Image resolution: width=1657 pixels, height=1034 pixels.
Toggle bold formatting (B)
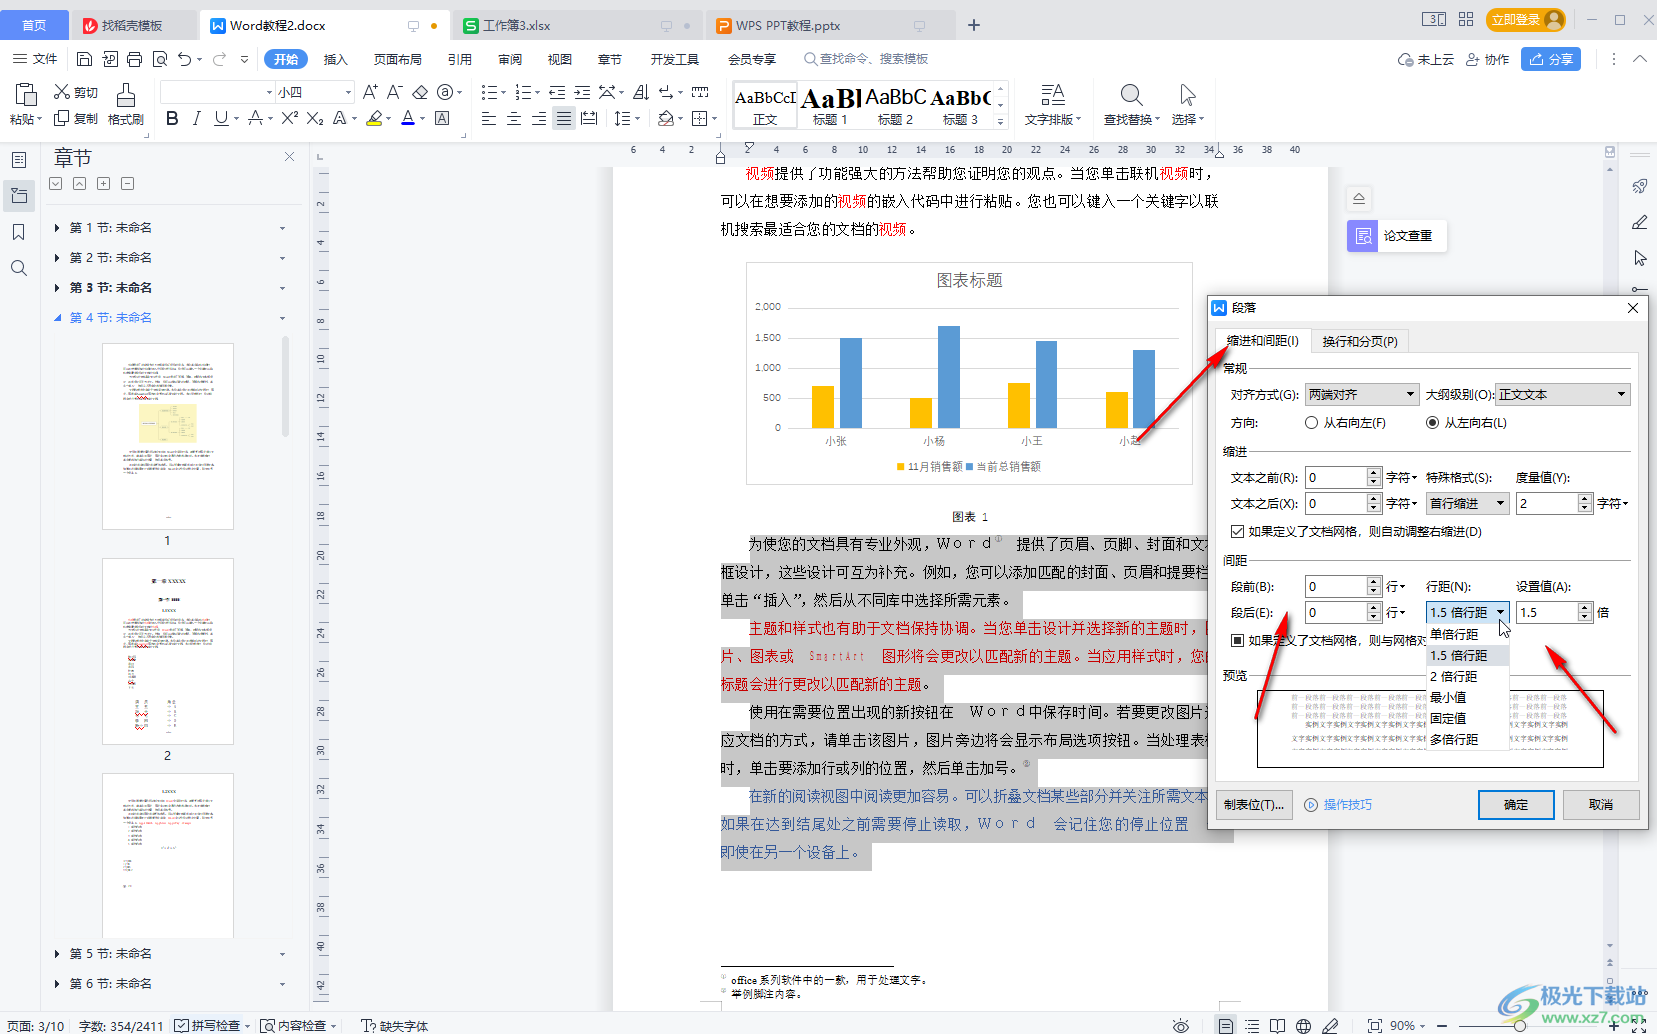tap(172, 119)
